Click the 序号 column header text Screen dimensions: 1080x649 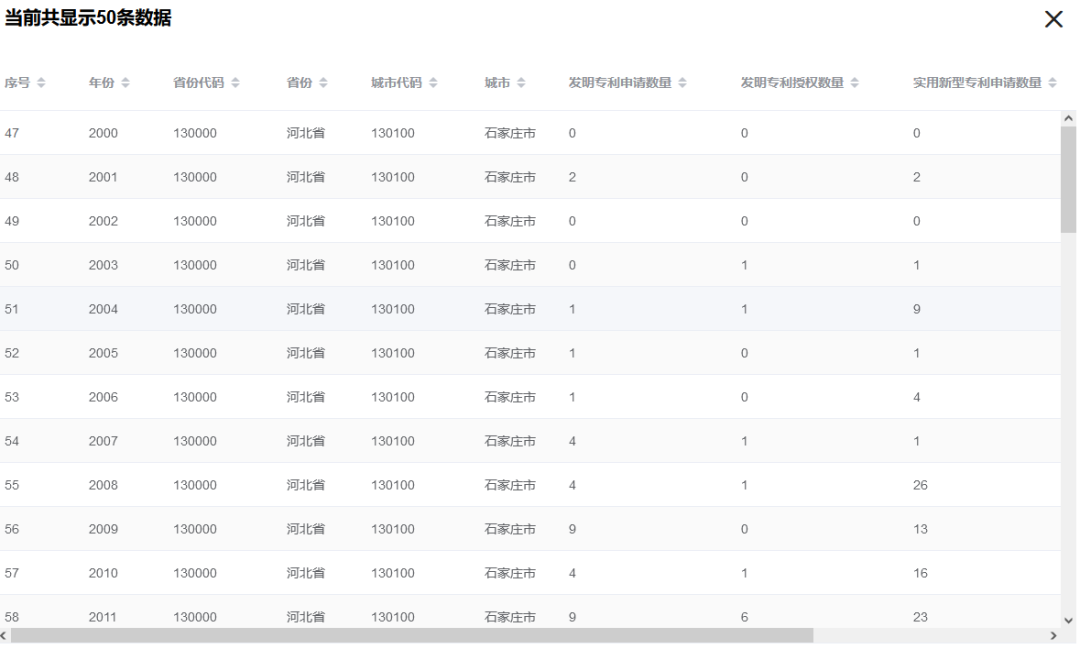pos(17,83)
